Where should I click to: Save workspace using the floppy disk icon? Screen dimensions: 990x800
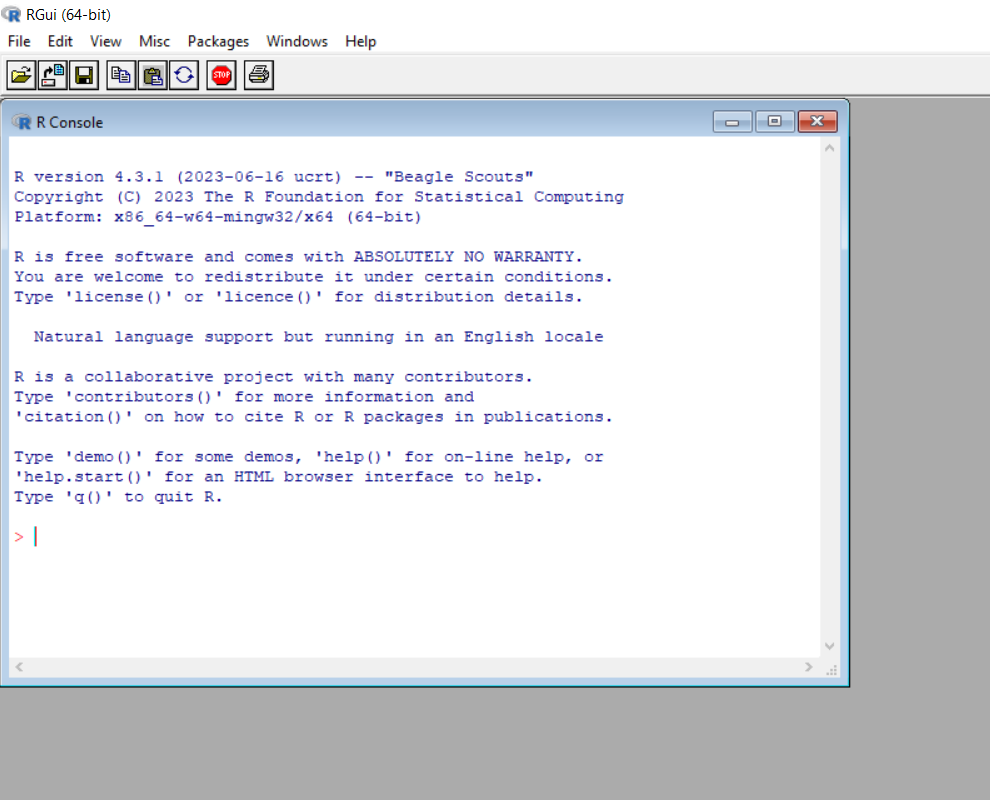click(84, 76)
